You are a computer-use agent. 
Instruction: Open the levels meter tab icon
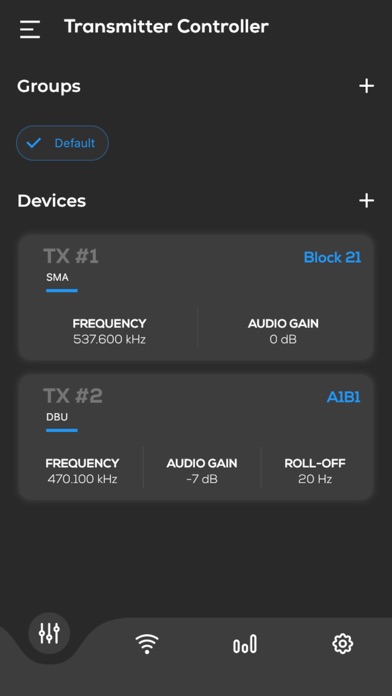point(245,644)
